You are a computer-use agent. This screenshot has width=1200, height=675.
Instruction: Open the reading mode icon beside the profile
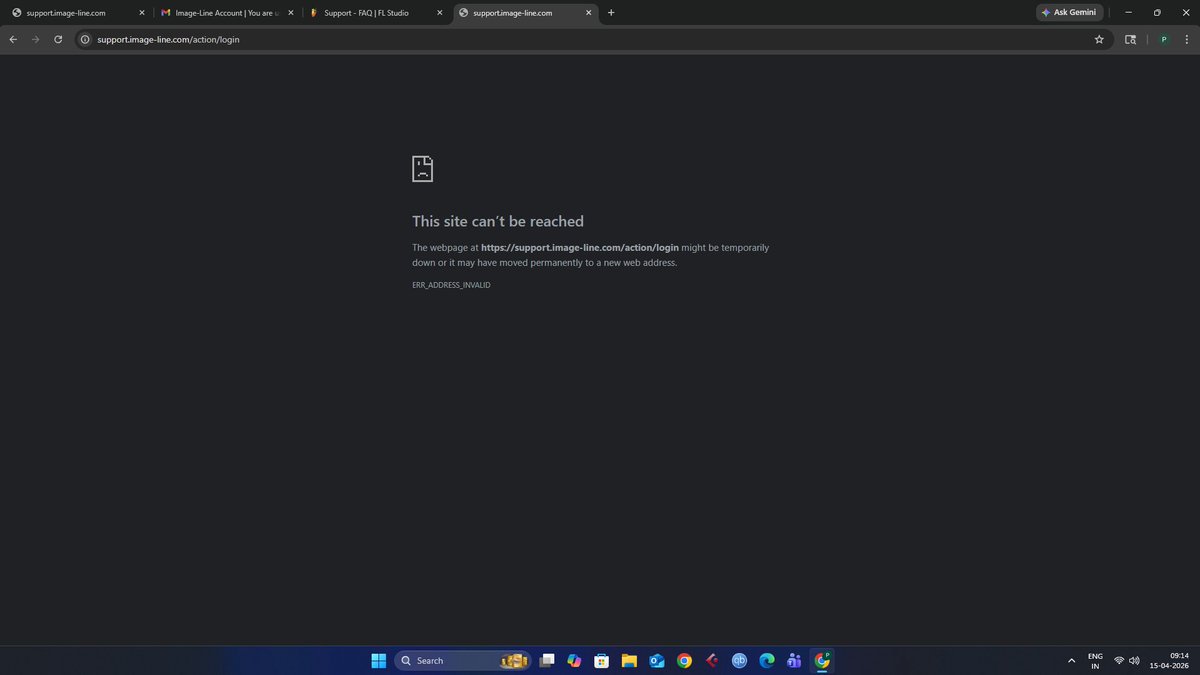pyautogui.click(x=1131, y=39)
